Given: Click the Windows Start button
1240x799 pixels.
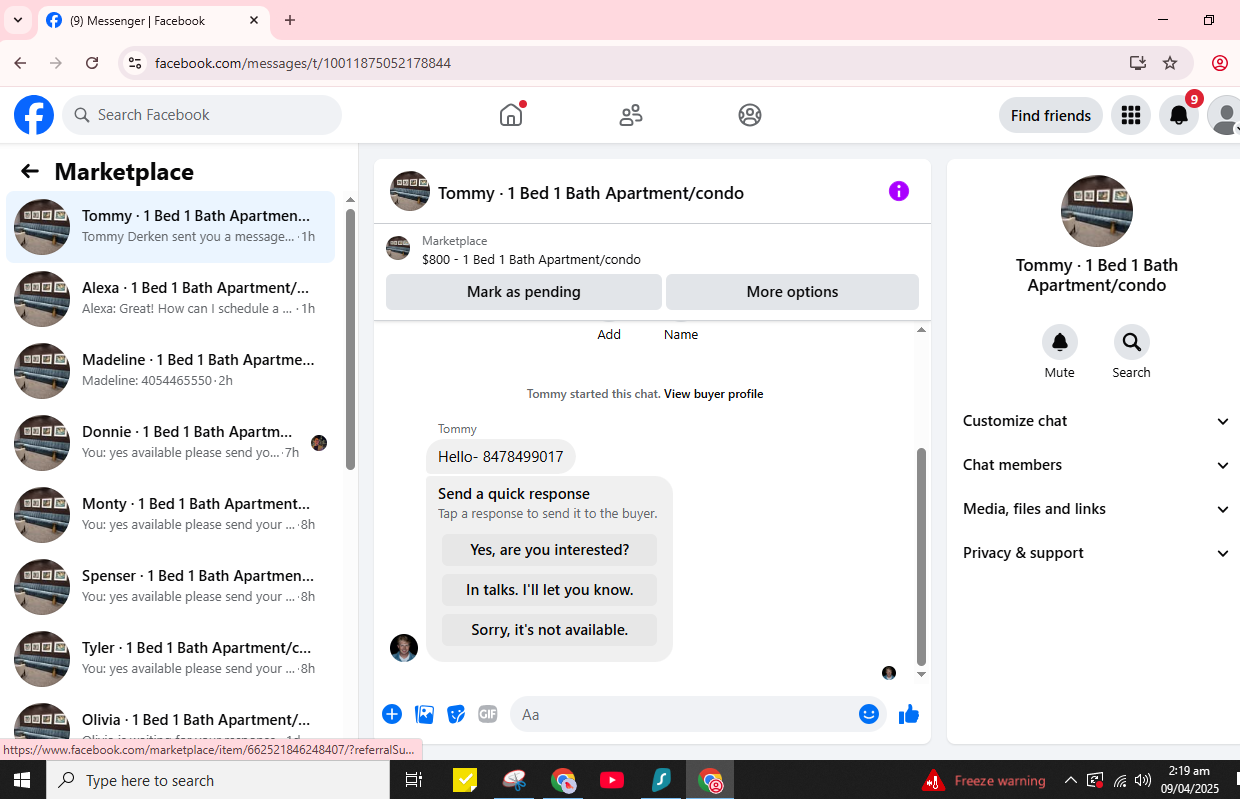Looking at the screenshot, I should pyautogui.click(x=22, y=780).
